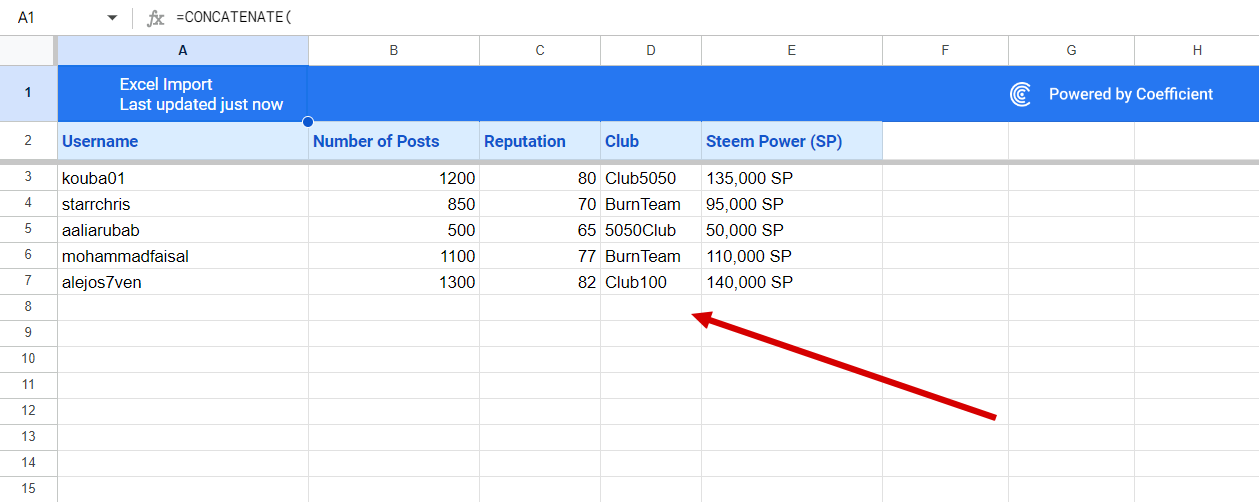Select column A header
Screen dimensions: 1259x502
click(183, 50)
